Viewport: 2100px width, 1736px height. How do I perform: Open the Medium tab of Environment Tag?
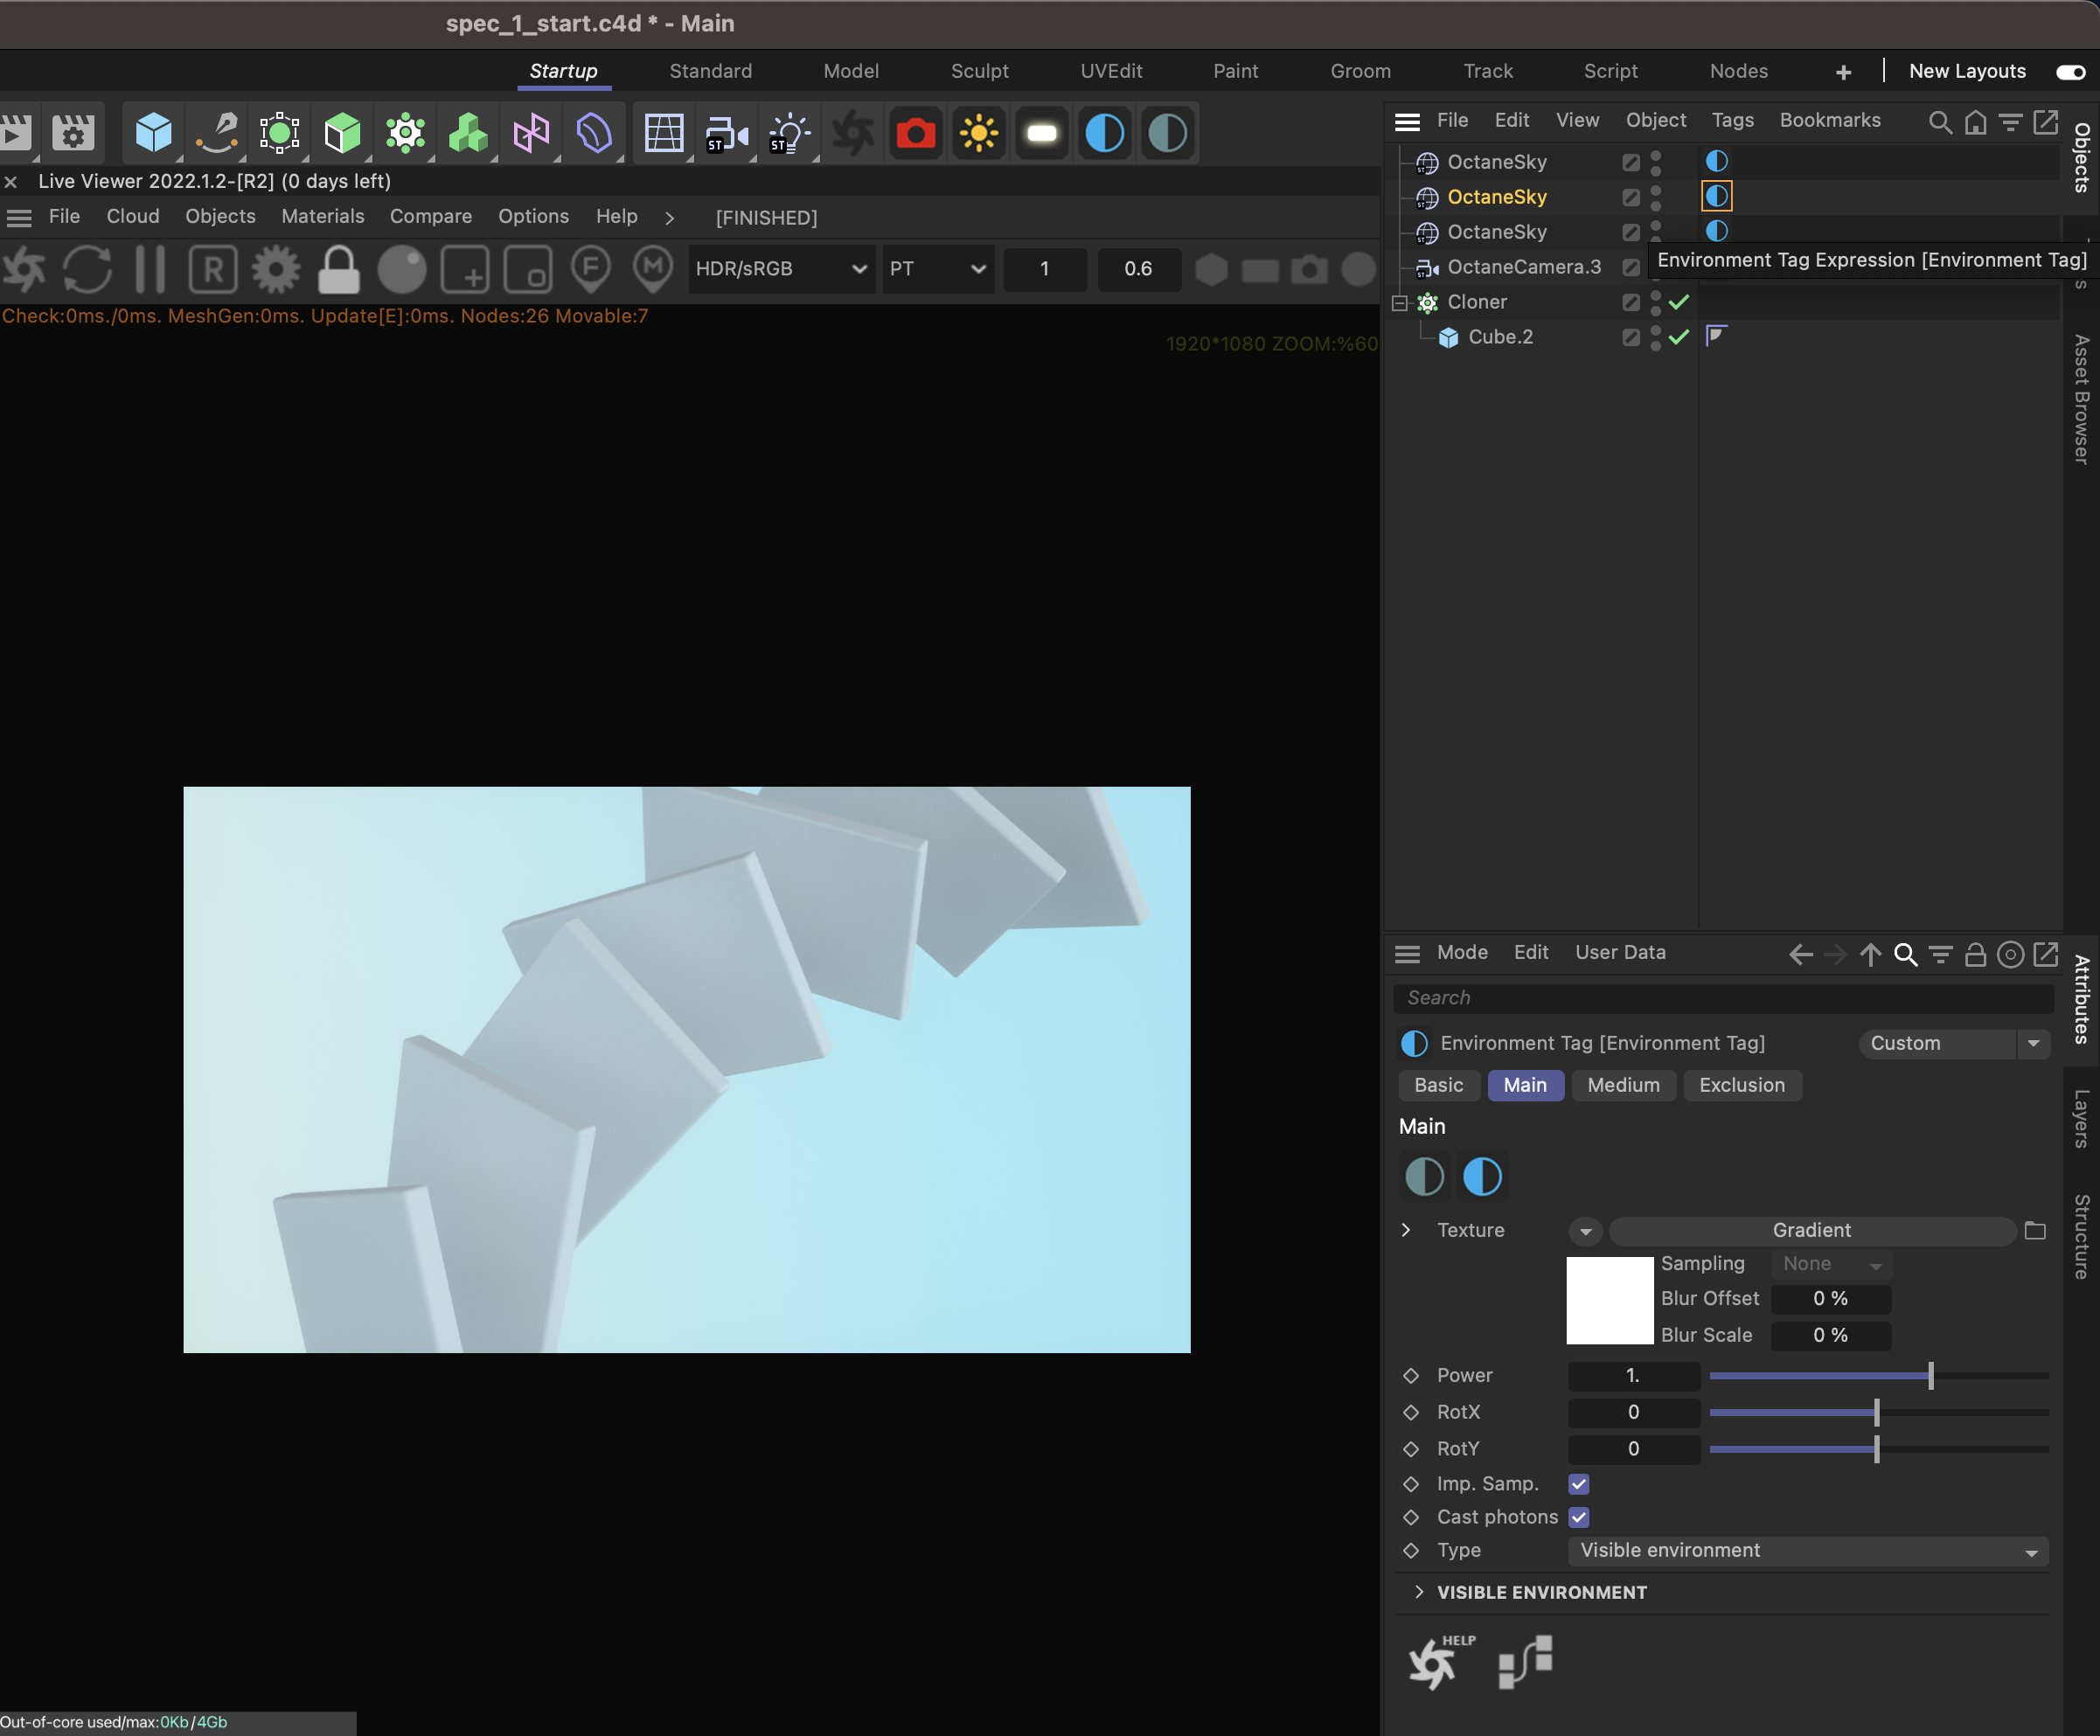point(1623,1085)
